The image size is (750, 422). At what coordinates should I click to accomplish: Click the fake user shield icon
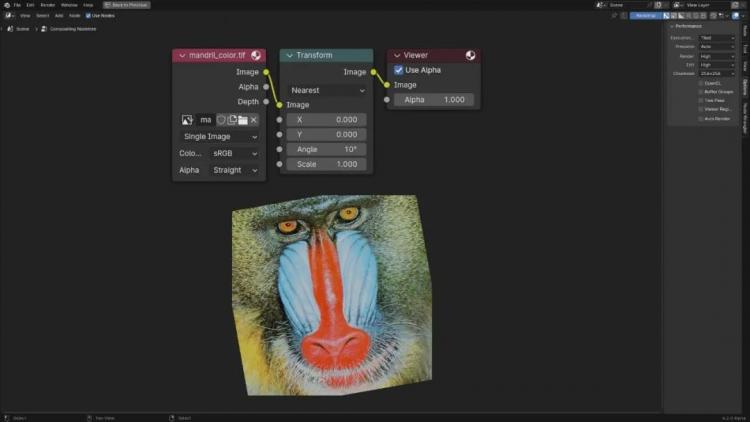coord(221,120)
